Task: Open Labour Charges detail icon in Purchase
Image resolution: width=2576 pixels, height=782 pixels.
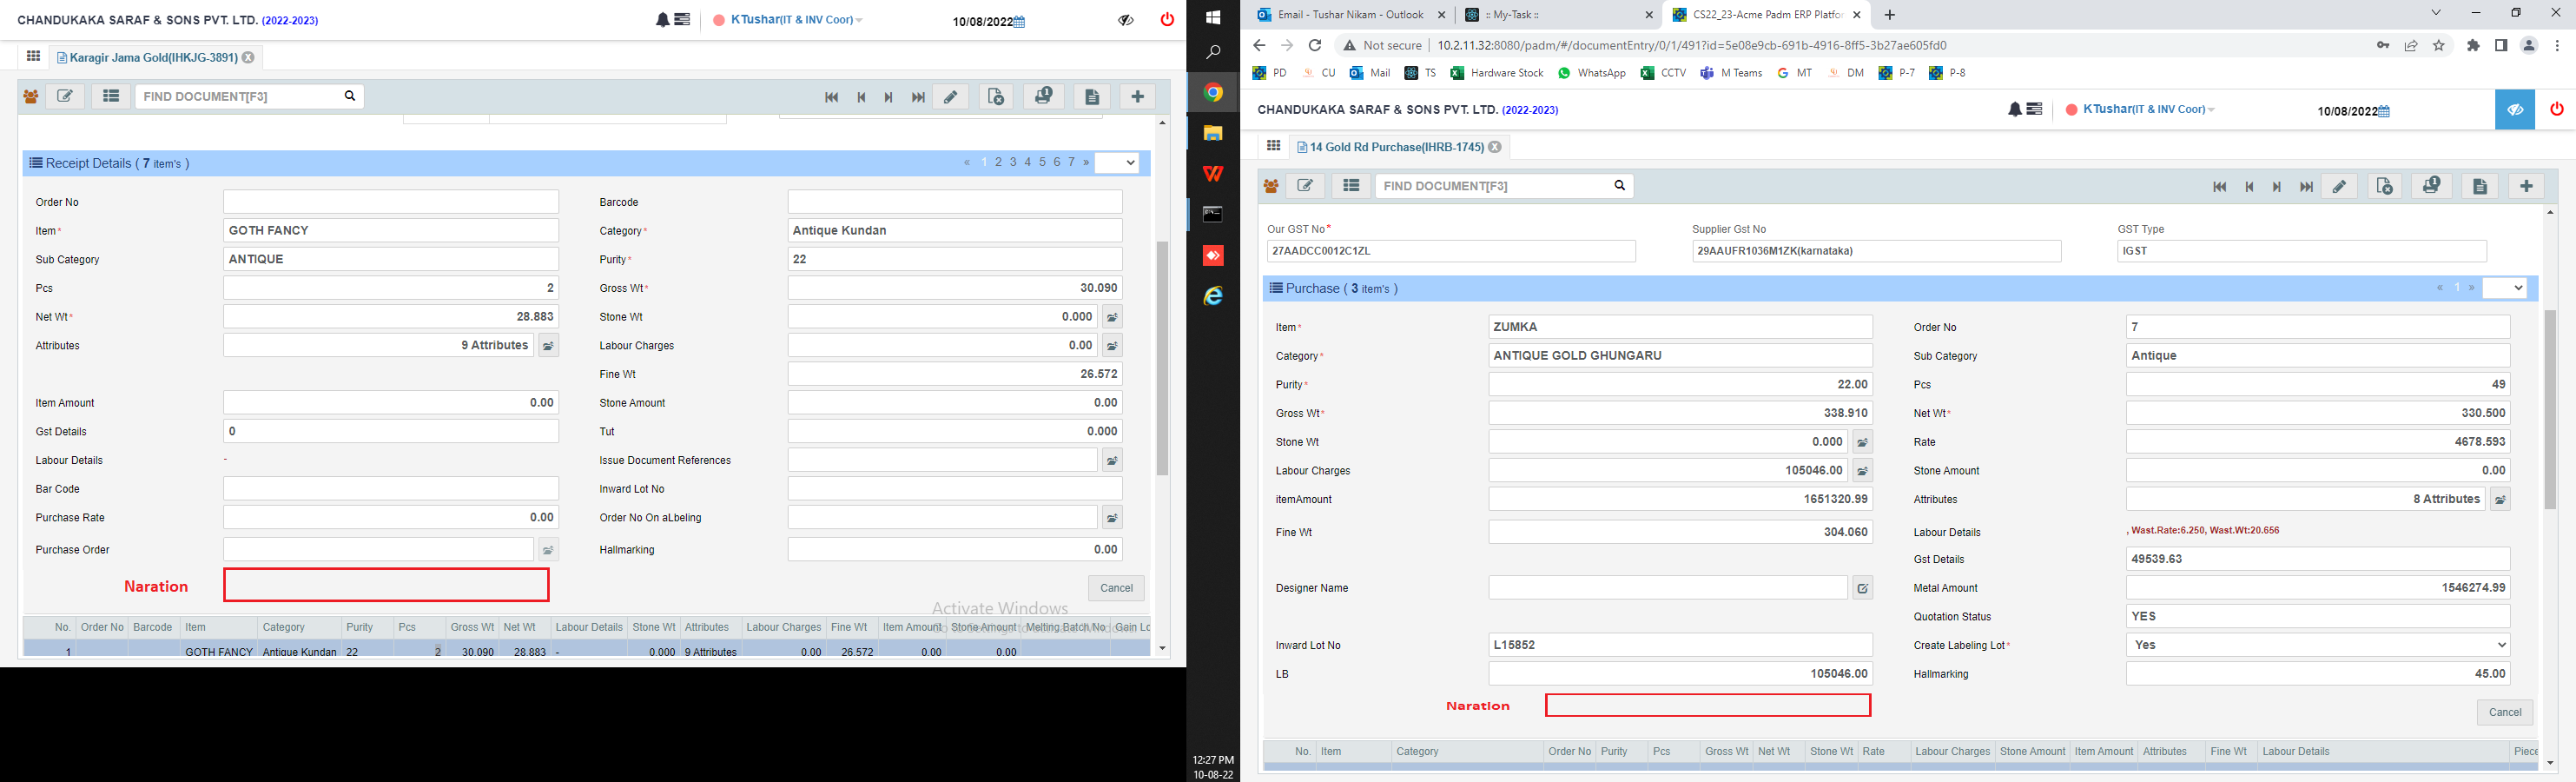Action: coord(1862,471)
